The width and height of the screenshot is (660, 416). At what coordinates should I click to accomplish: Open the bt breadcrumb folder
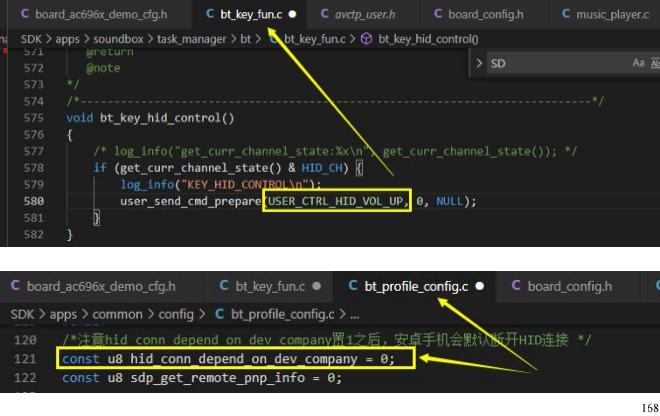pos(245,39)
